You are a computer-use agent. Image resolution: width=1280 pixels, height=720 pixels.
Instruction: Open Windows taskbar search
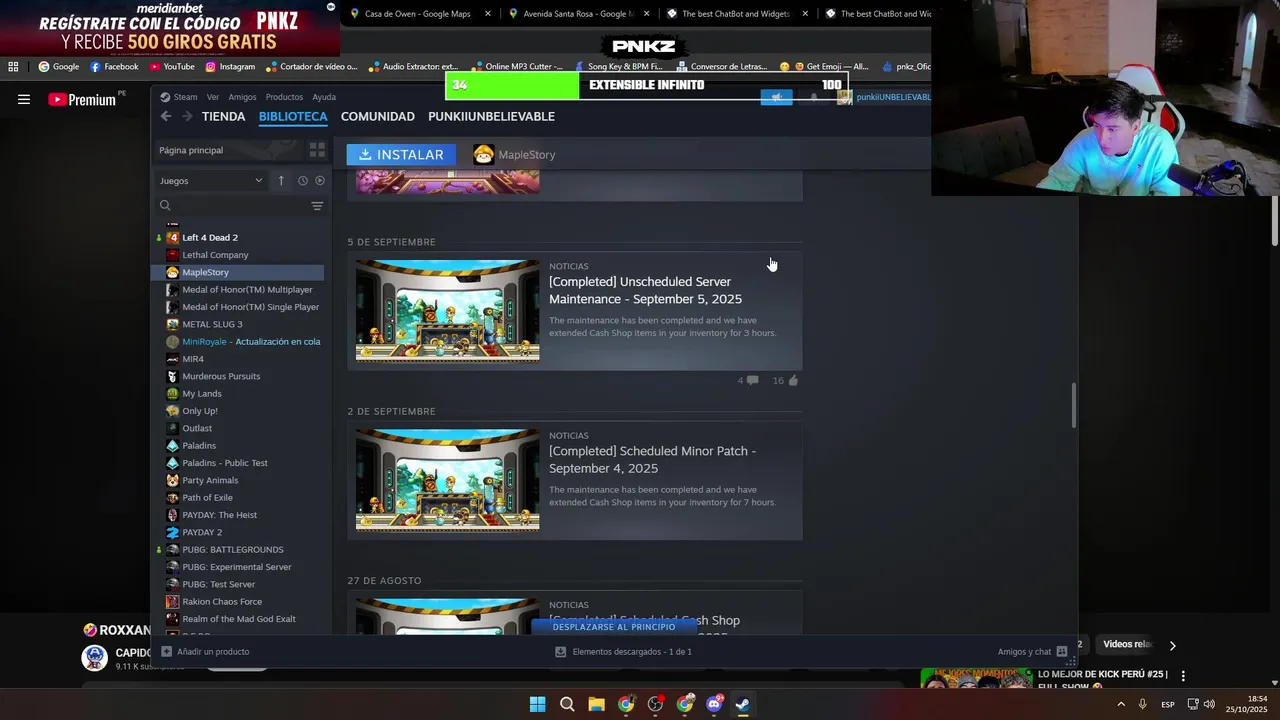pos(567,704)
